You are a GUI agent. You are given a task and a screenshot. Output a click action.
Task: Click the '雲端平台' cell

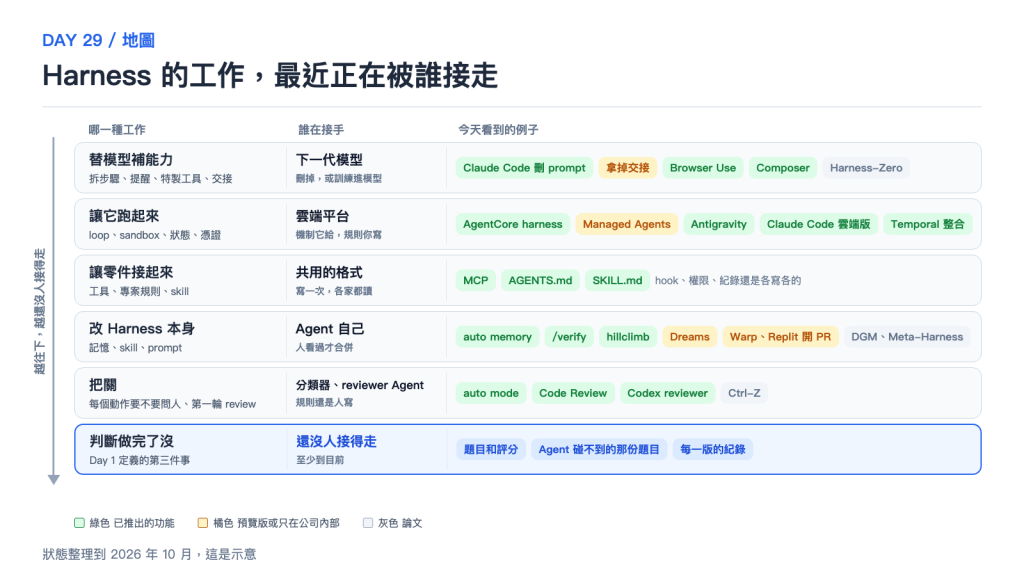[x=323, y=216]
